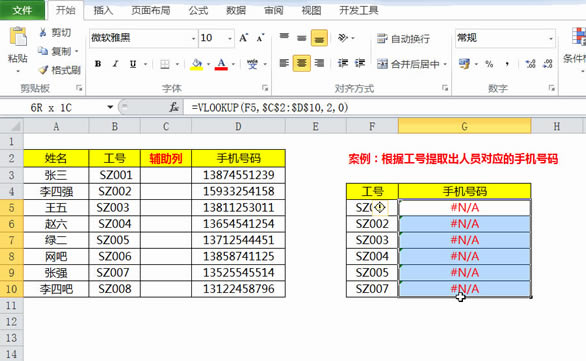Switch to the Developer tab
Image resolution: width=586 pixels, height=361 pixels.
tap(358, 10)
